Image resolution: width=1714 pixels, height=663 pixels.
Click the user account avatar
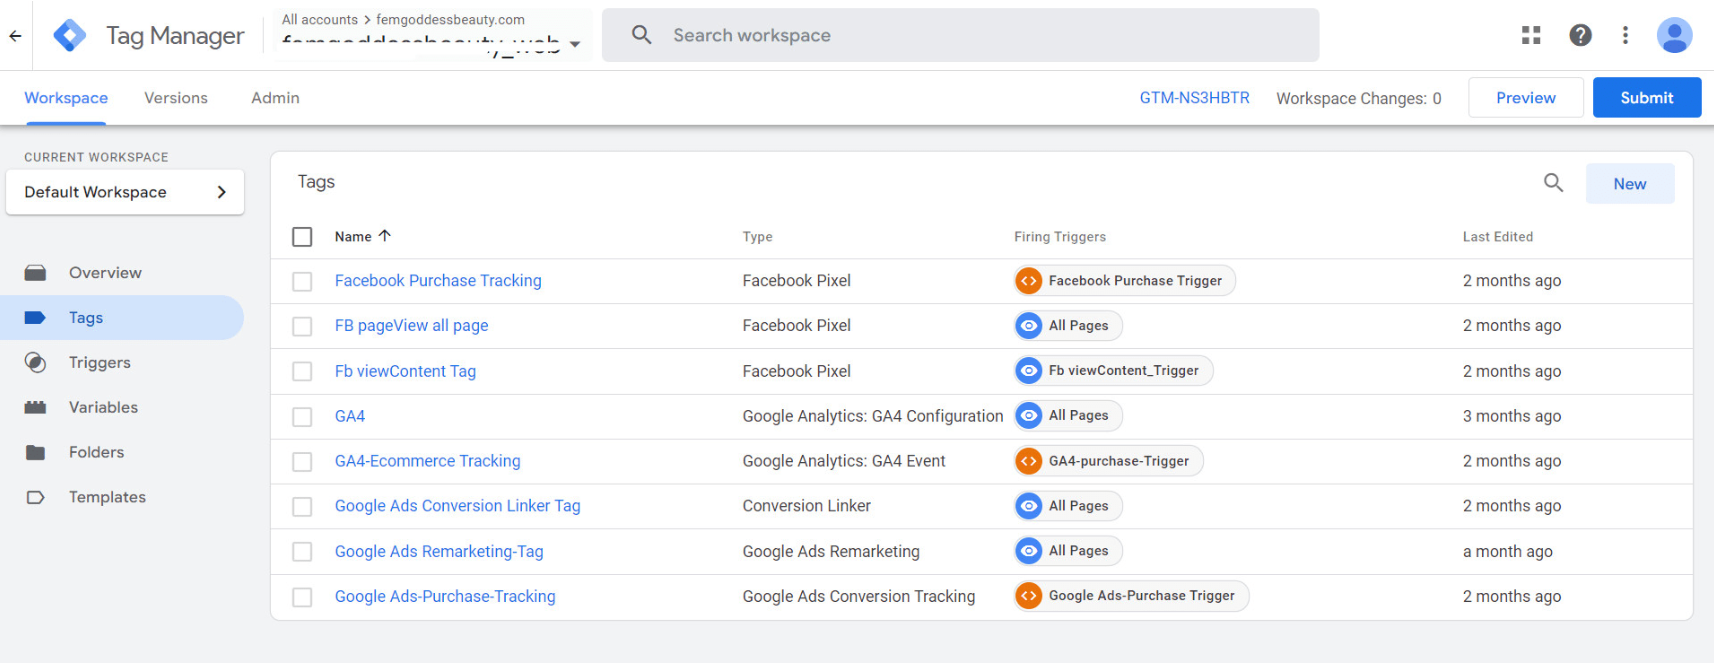coord(1674,35)
